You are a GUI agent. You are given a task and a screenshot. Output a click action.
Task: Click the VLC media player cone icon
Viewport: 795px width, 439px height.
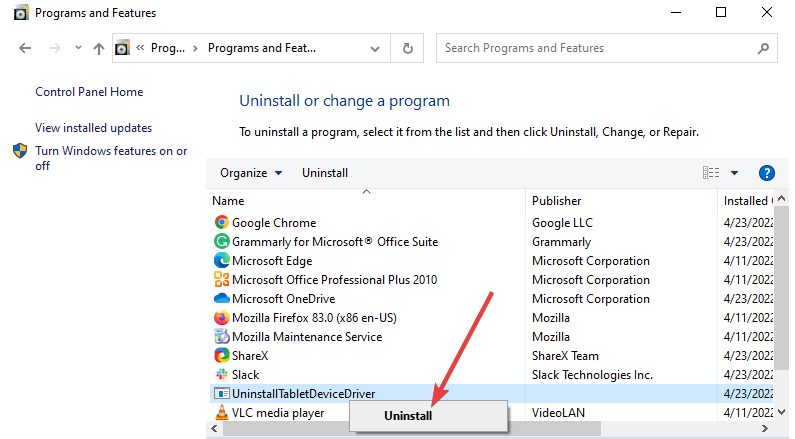coord(221,412)
